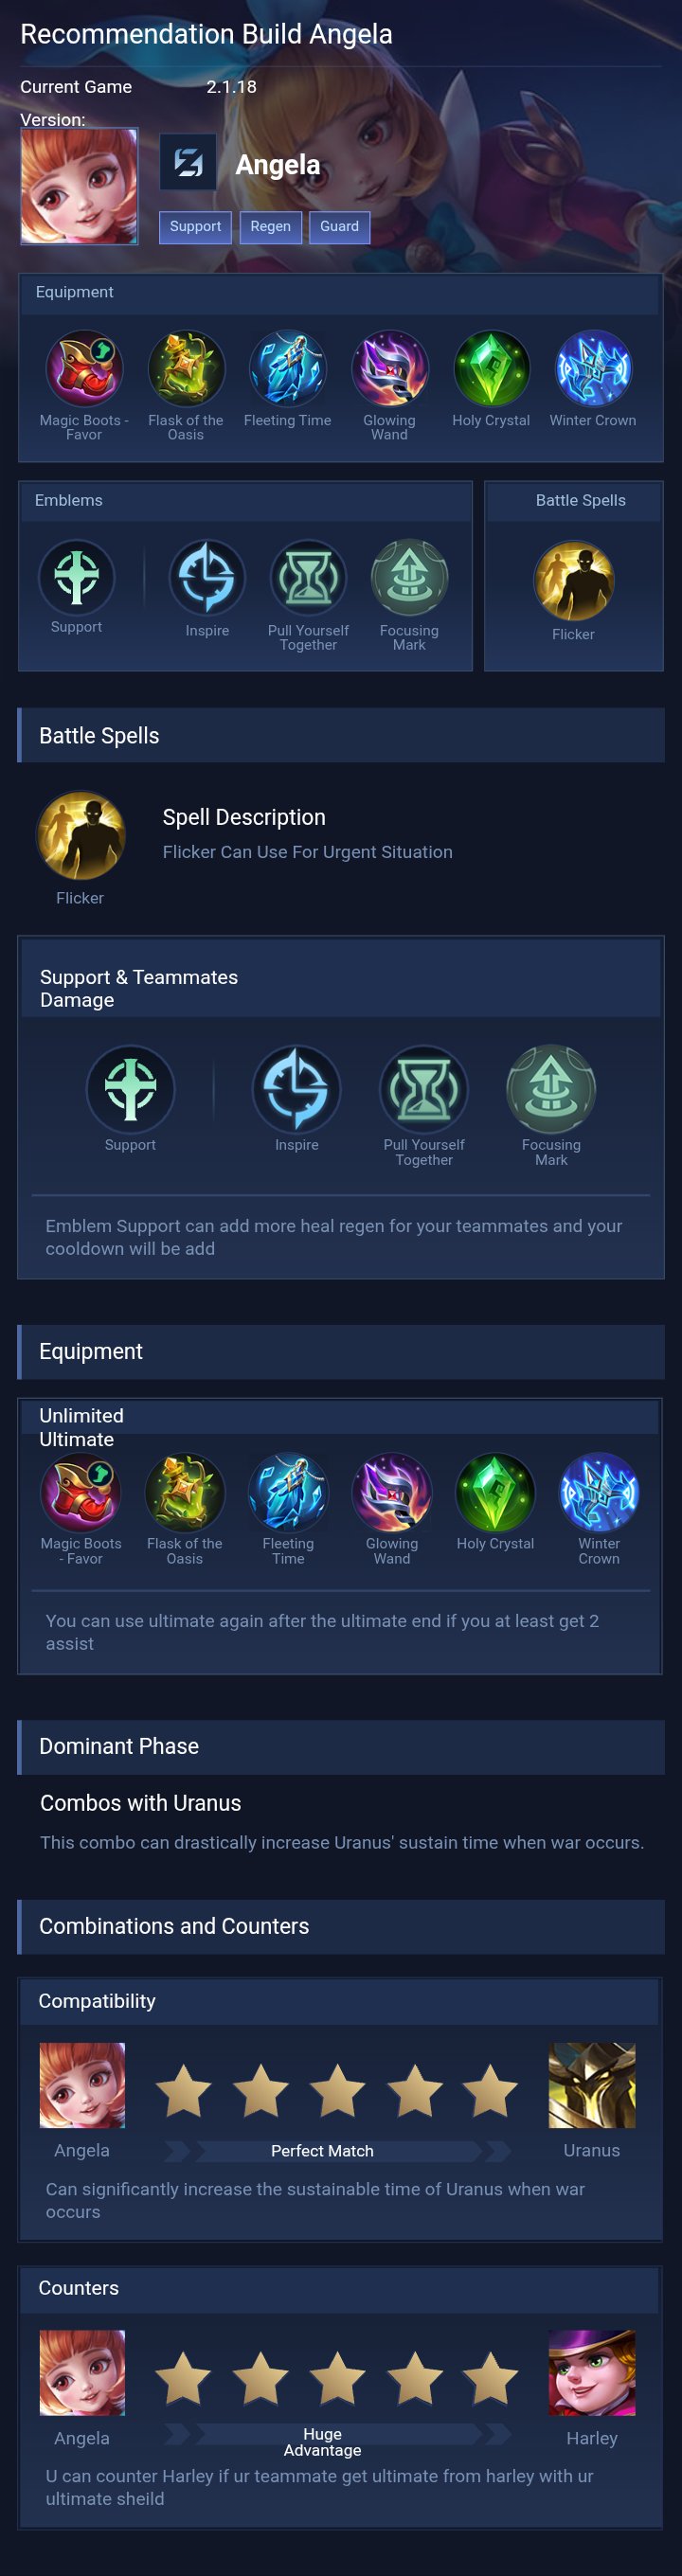
Task: Select Pull Yourself Together talent in Emblems panel
Action: pyautogui.click(x=308, y=577)
